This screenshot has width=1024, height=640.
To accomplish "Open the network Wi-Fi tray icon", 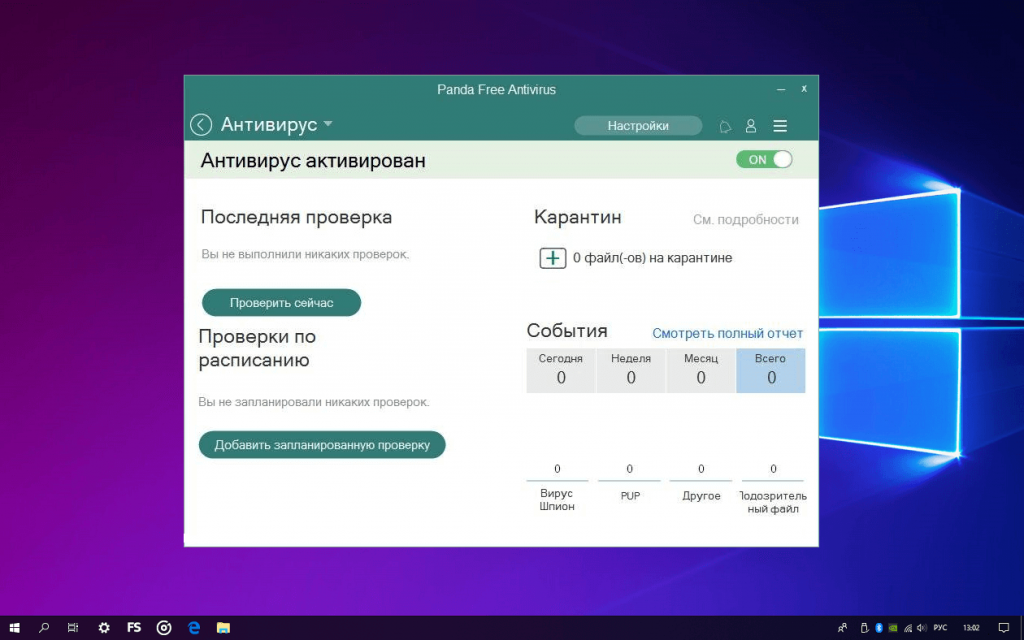I will 908,628.
